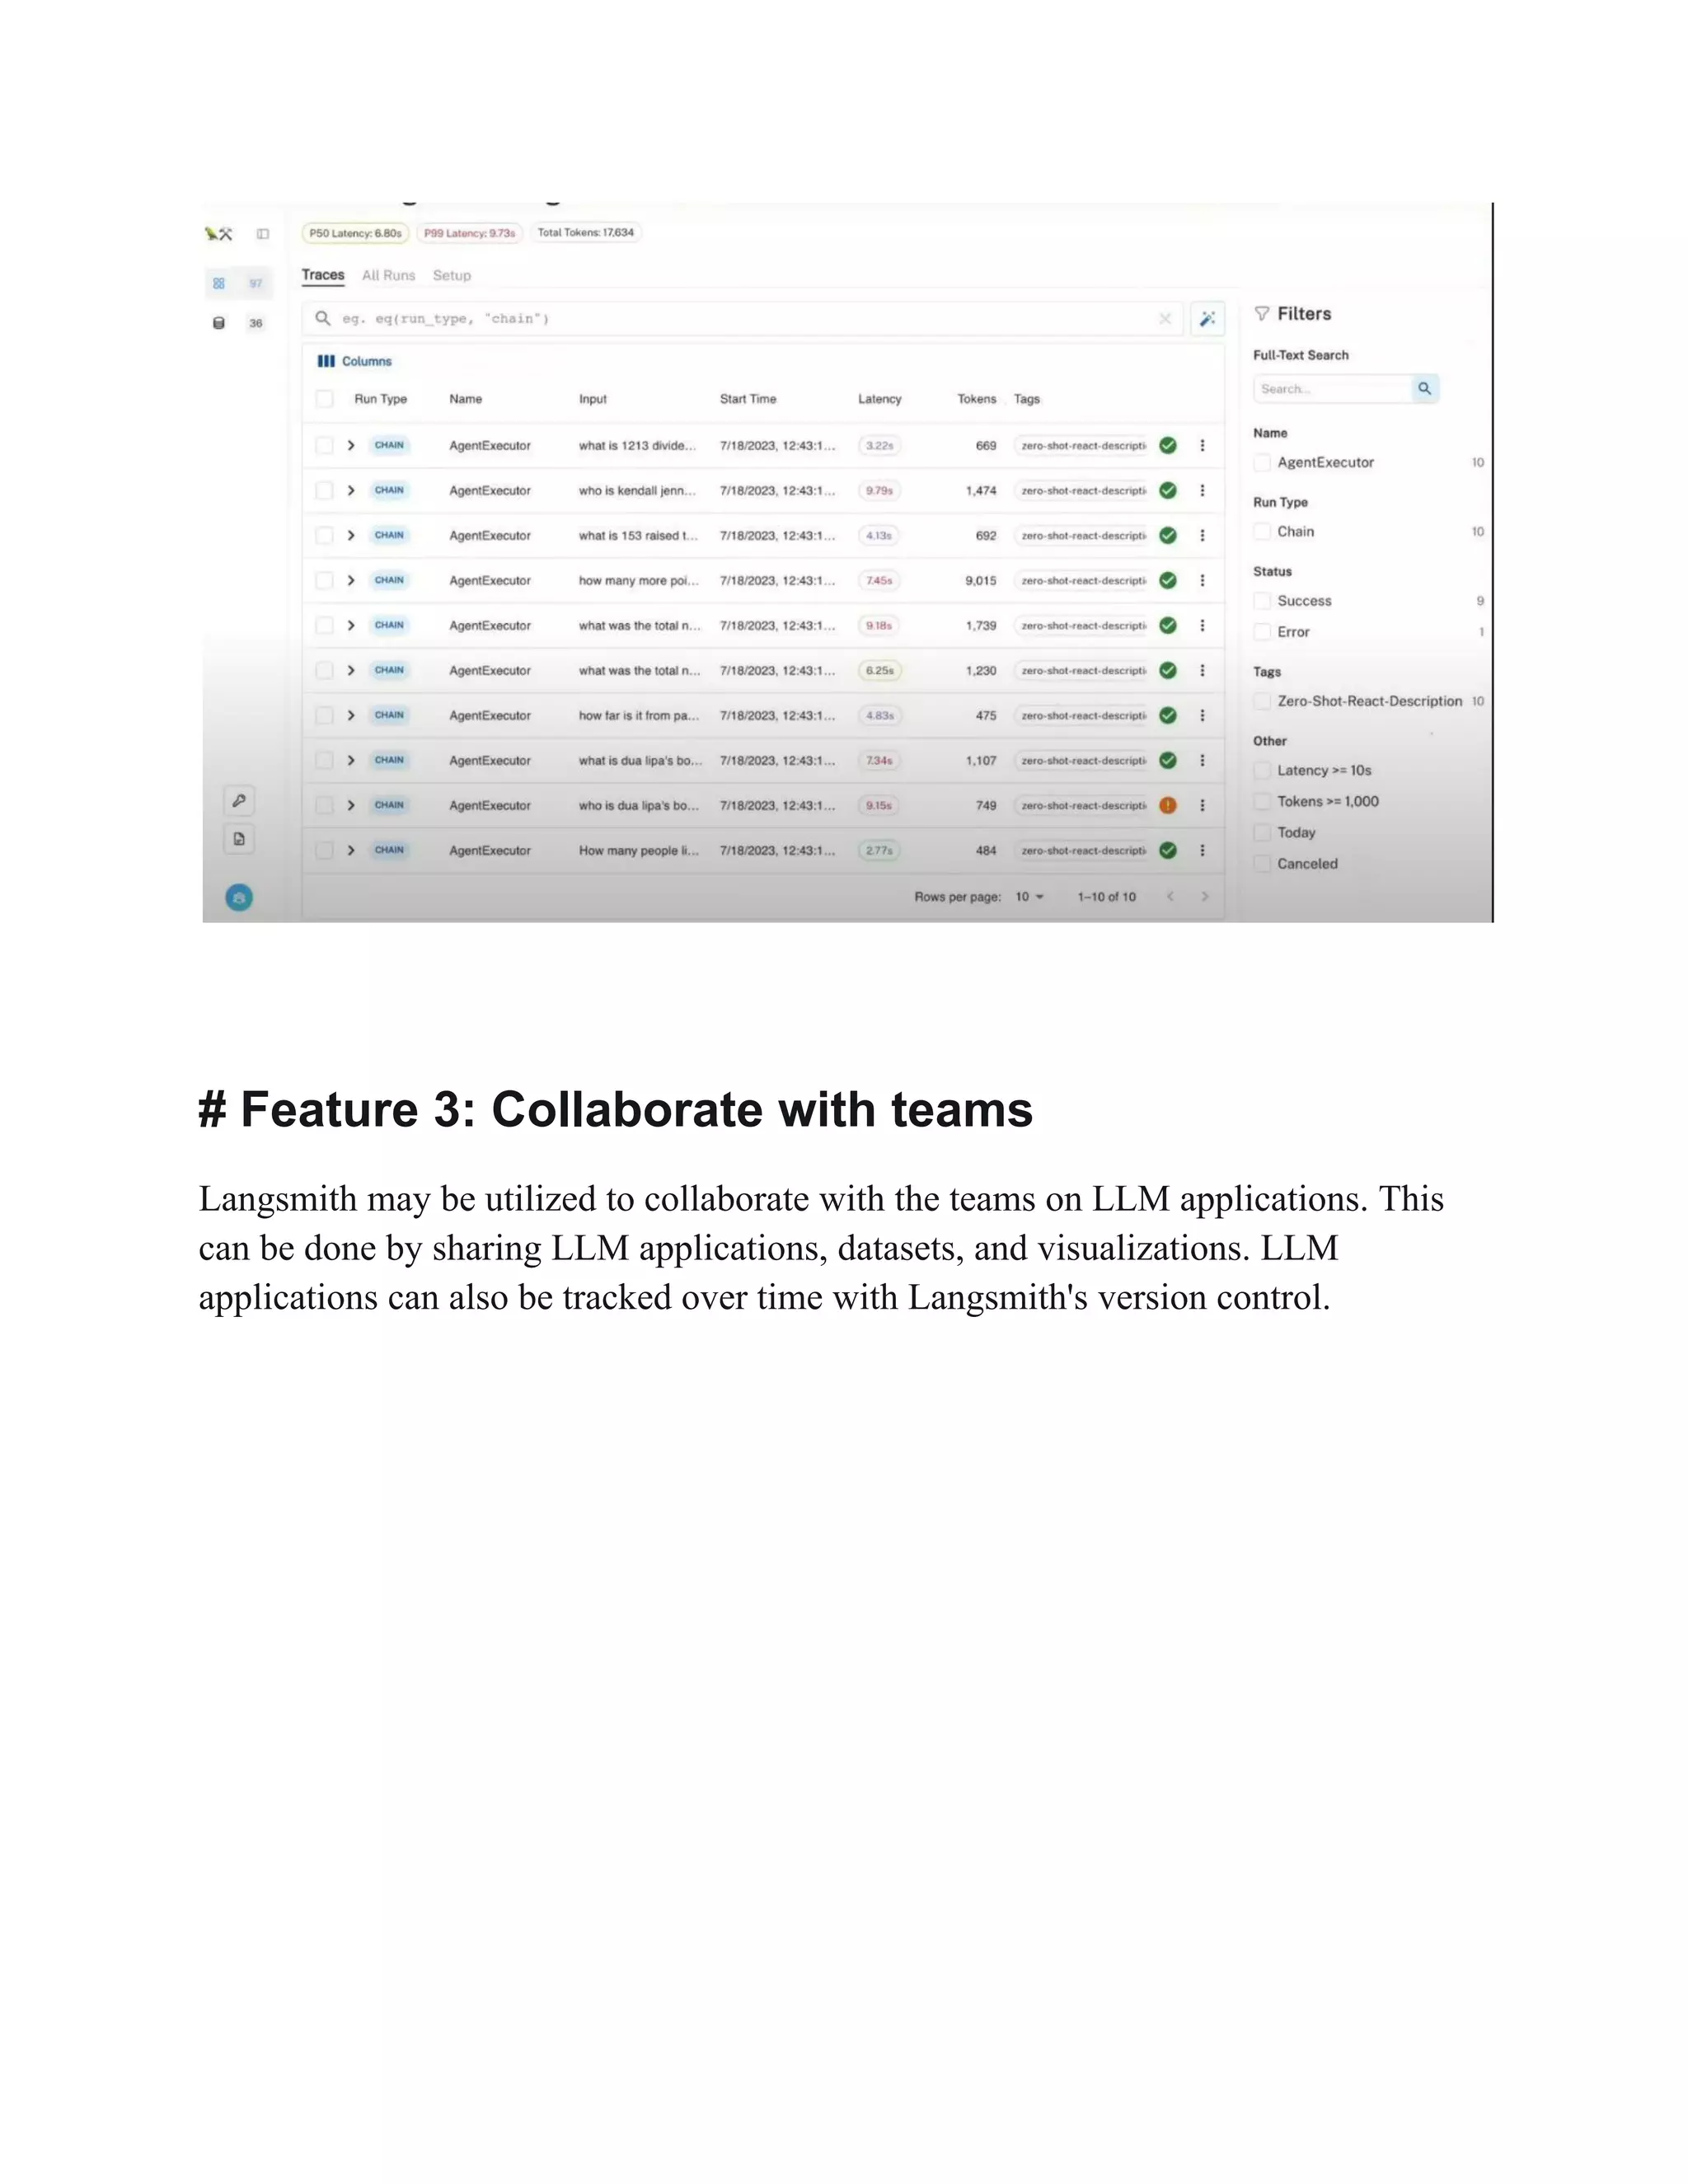Screen dimensions: 1688x2184
Task: Open the three-dot menu for 'who is kendall jenn' row
Action: 1202,491
